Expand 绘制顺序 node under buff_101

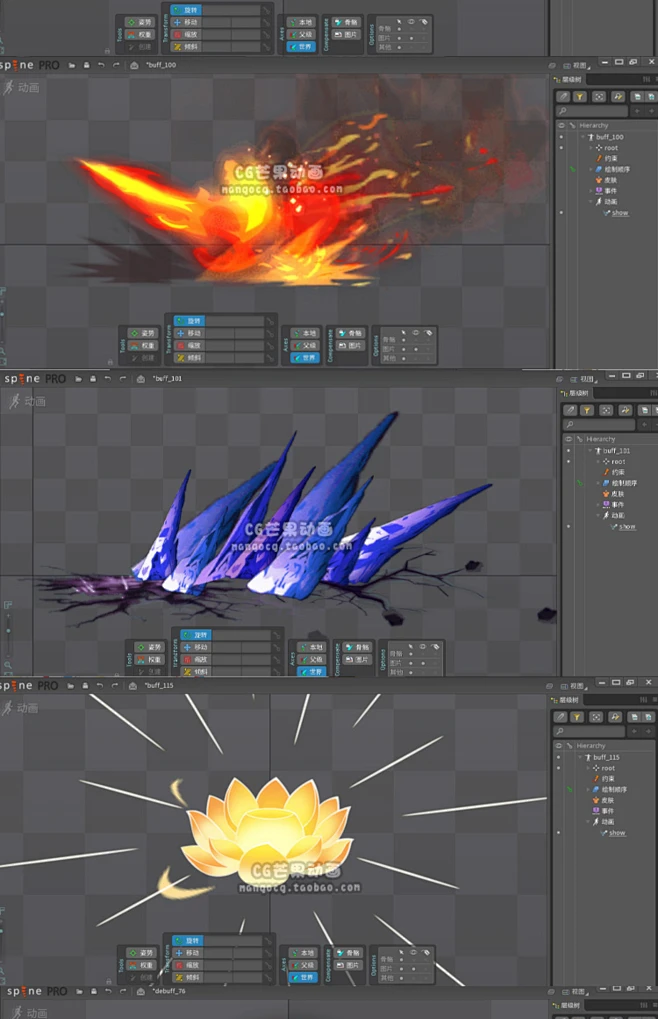598,483
